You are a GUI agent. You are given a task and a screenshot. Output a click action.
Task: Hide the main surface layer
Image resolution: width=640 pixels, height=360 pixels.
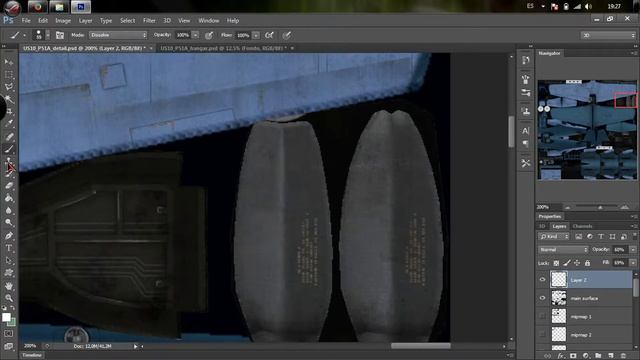(x=542, y=298)
